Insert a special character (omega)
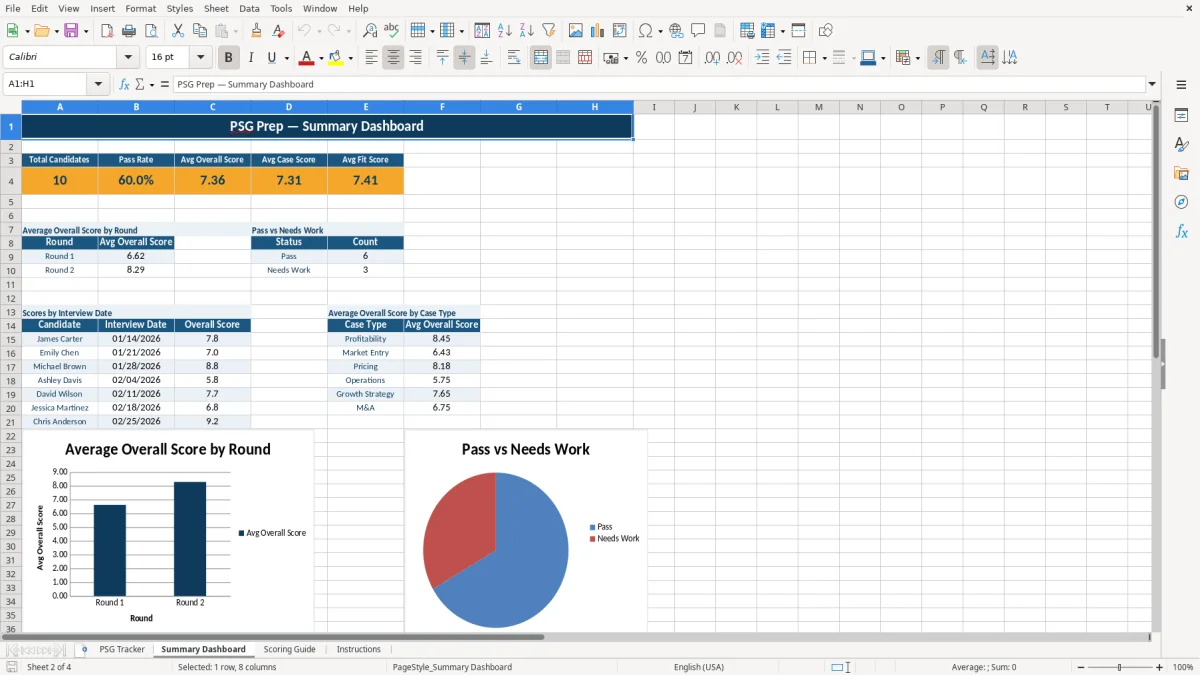1200x675 pixels. [645, 31]
